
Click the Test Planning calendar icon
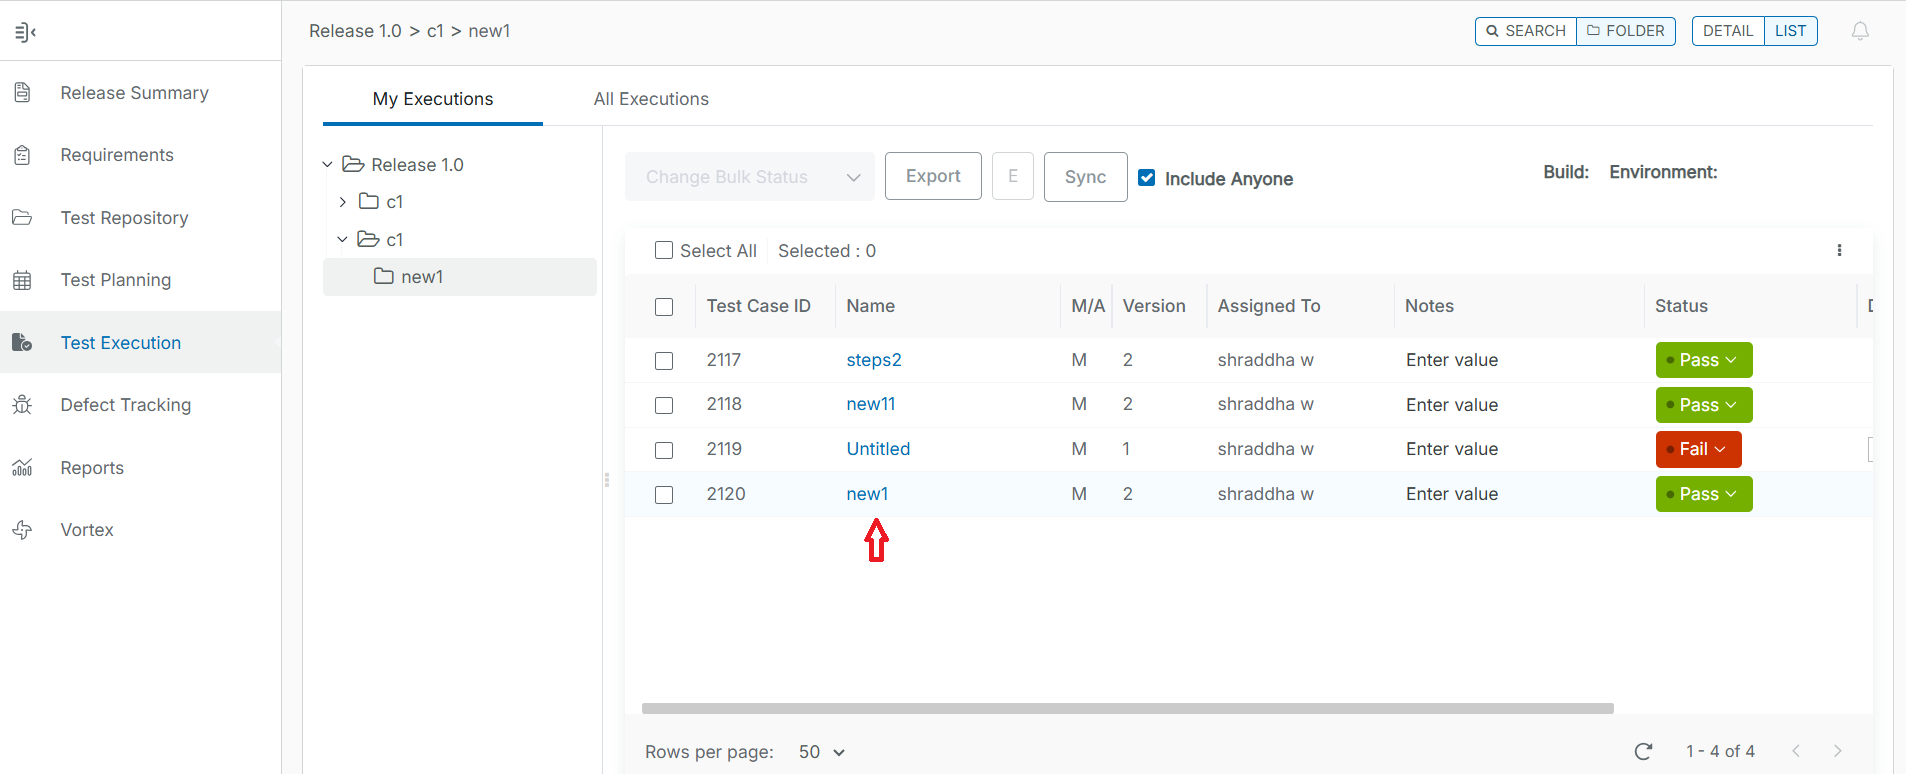22,280
